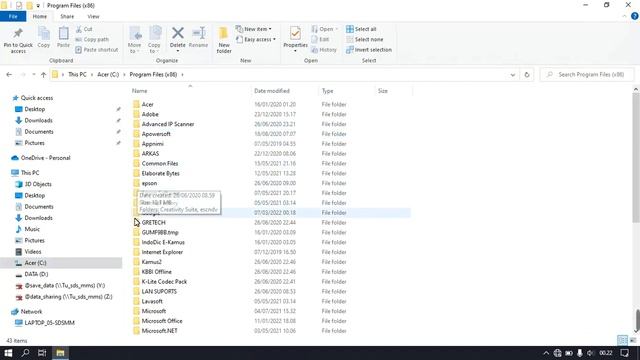The image size is (640, 360).
Task: Click the blue Help question icon
Action: point(634,16)
